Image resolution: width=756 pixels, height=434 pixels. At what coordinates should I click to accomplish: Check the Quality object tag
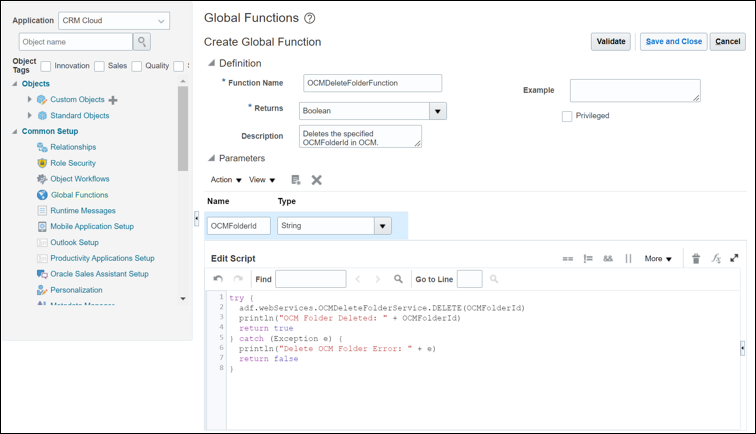coord(137,66)
